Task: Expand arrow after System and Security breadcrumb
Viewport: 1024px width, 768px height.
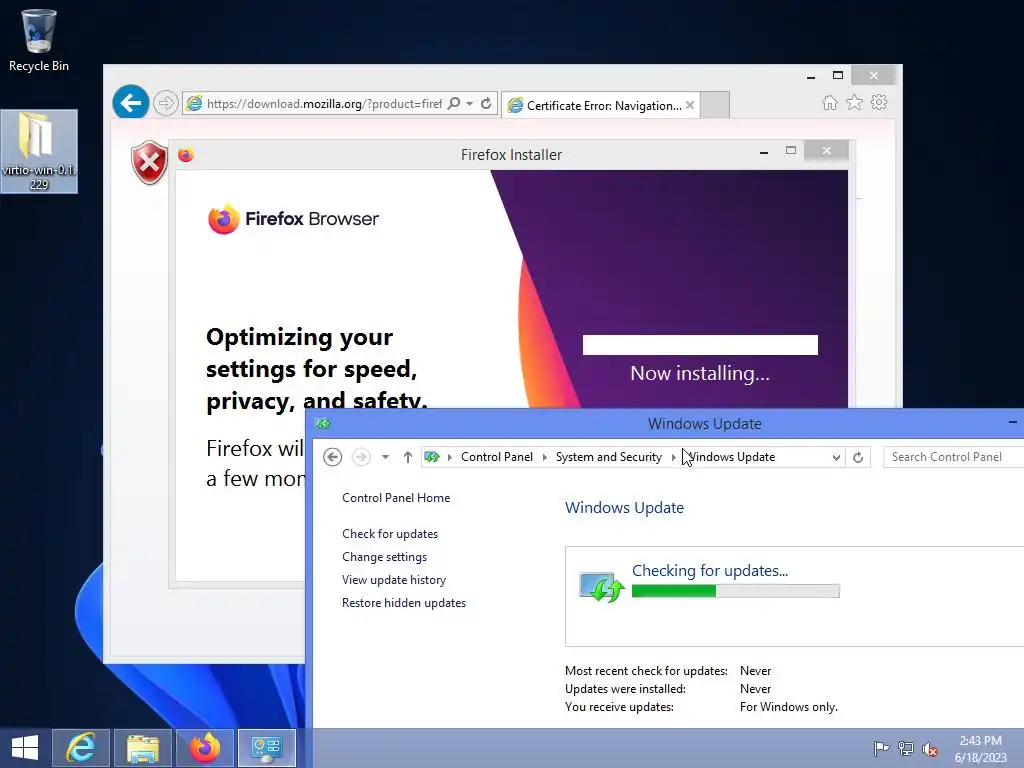Action: [673, 457]
